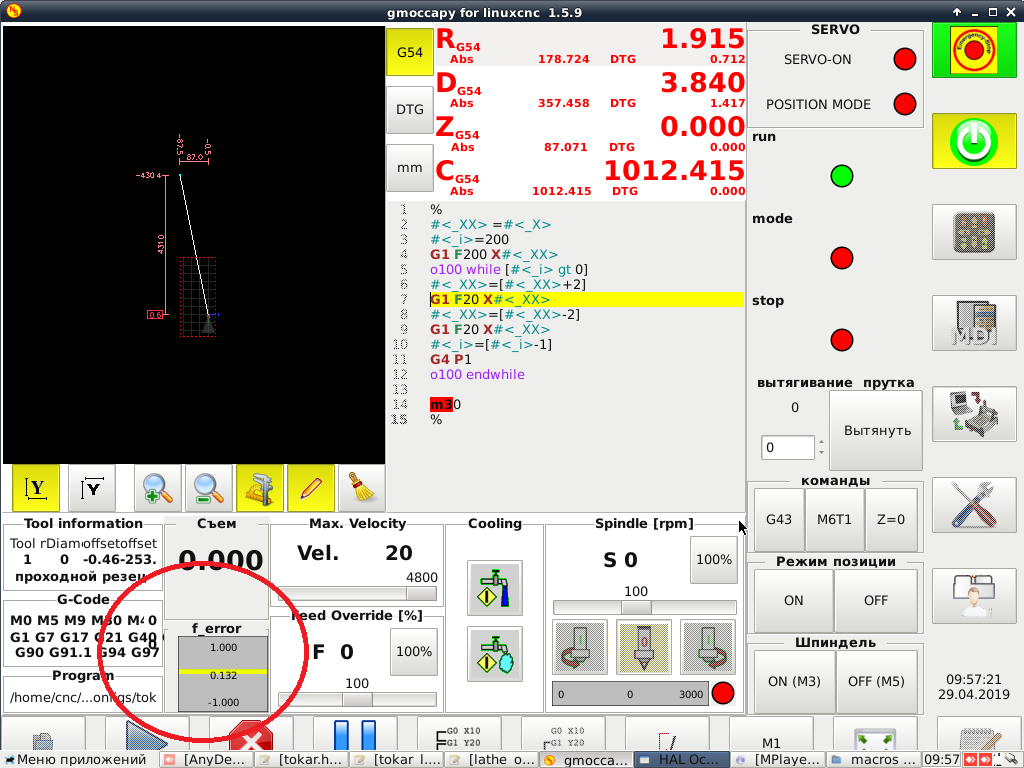Click the f_error level bar indicator
This screenshot has width=1024, height=768.
223,675
